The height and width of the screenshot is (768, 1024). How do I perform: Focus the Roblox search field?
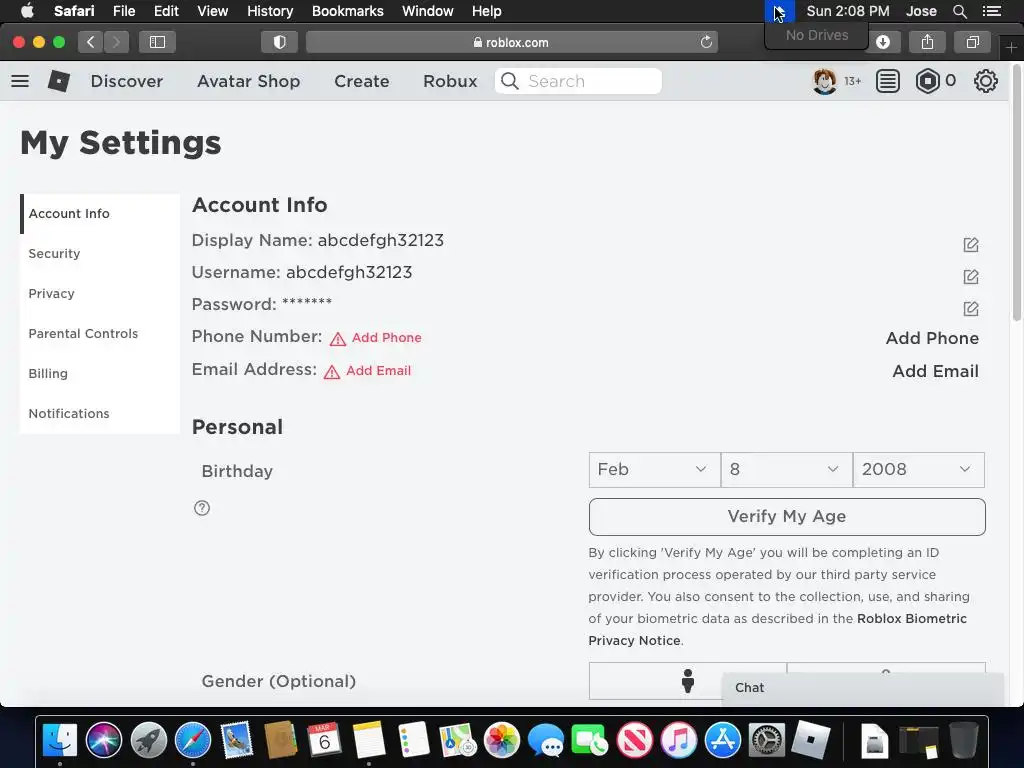pyautogui.click(x=579, y=81)
